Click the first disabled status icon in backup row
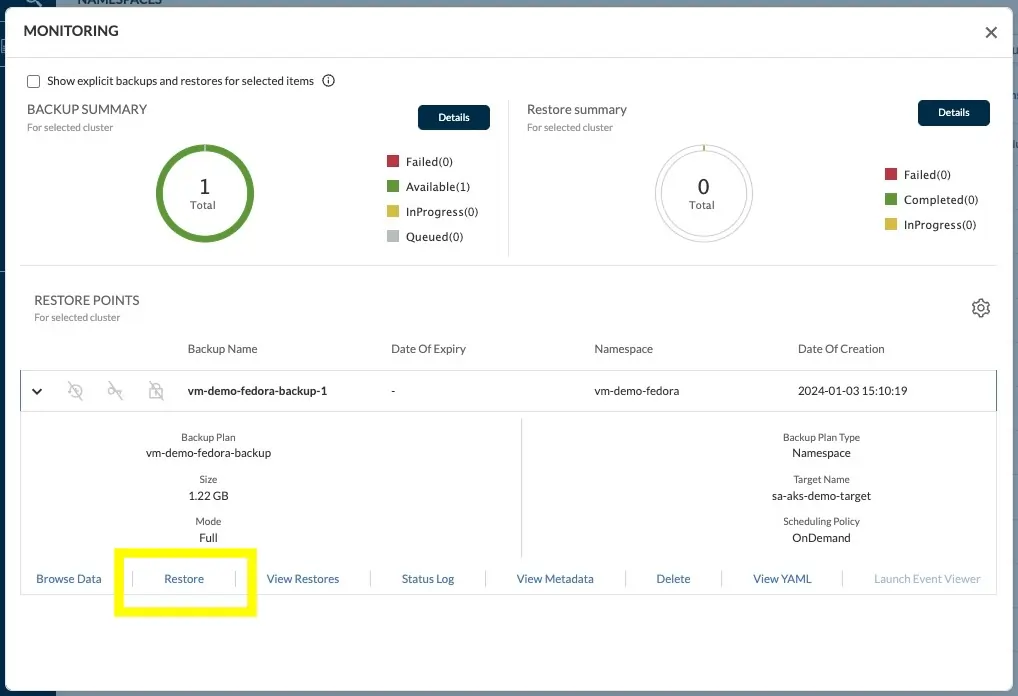1018x696 pixels. [75, 391]
